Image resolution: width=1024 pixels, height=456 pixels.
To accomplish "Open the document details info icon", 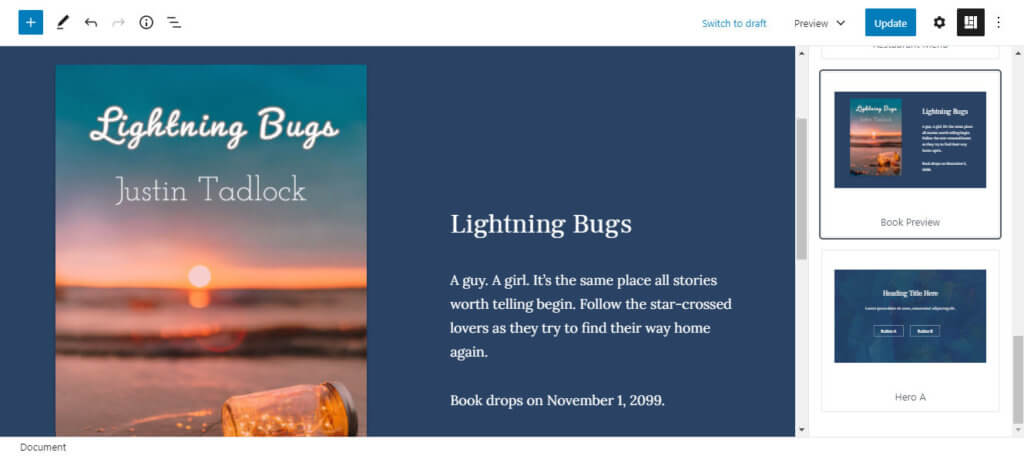I will coord(146,23).
